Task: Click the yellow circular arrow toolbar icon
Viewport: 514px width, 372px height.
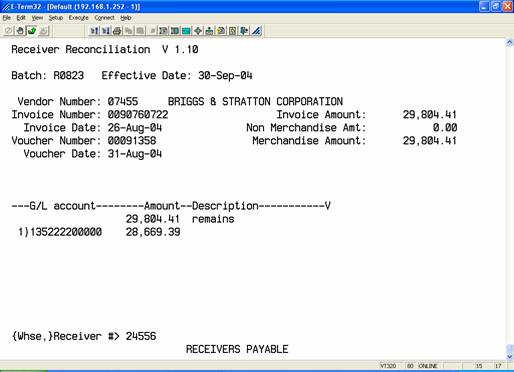Action: click(x=221, y=31)
